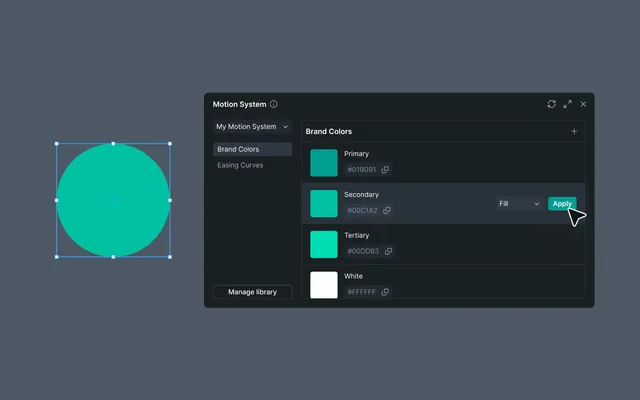Viewport: 640px width, 400px height.
Task: Click the #00C1A2 hex value
Action: click(362, 210)
